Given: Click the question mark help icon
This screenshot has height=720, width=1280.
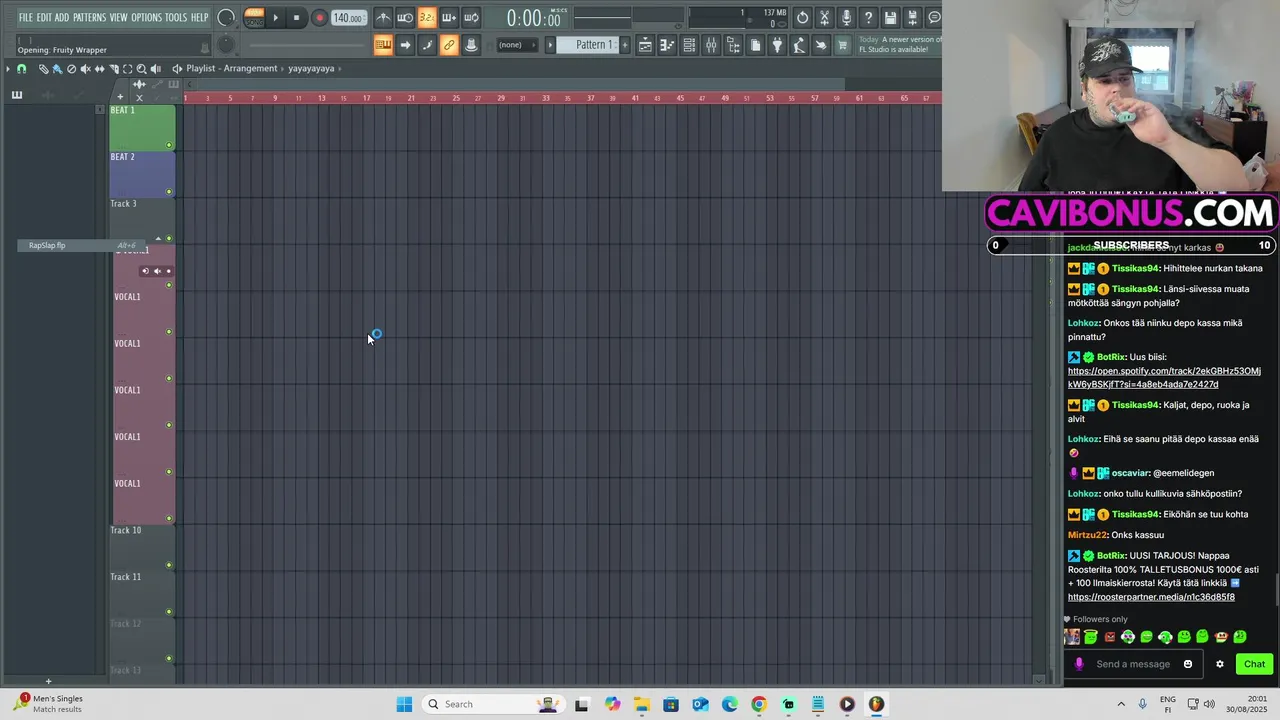Looking at the screenshot, I should [868, 17].
